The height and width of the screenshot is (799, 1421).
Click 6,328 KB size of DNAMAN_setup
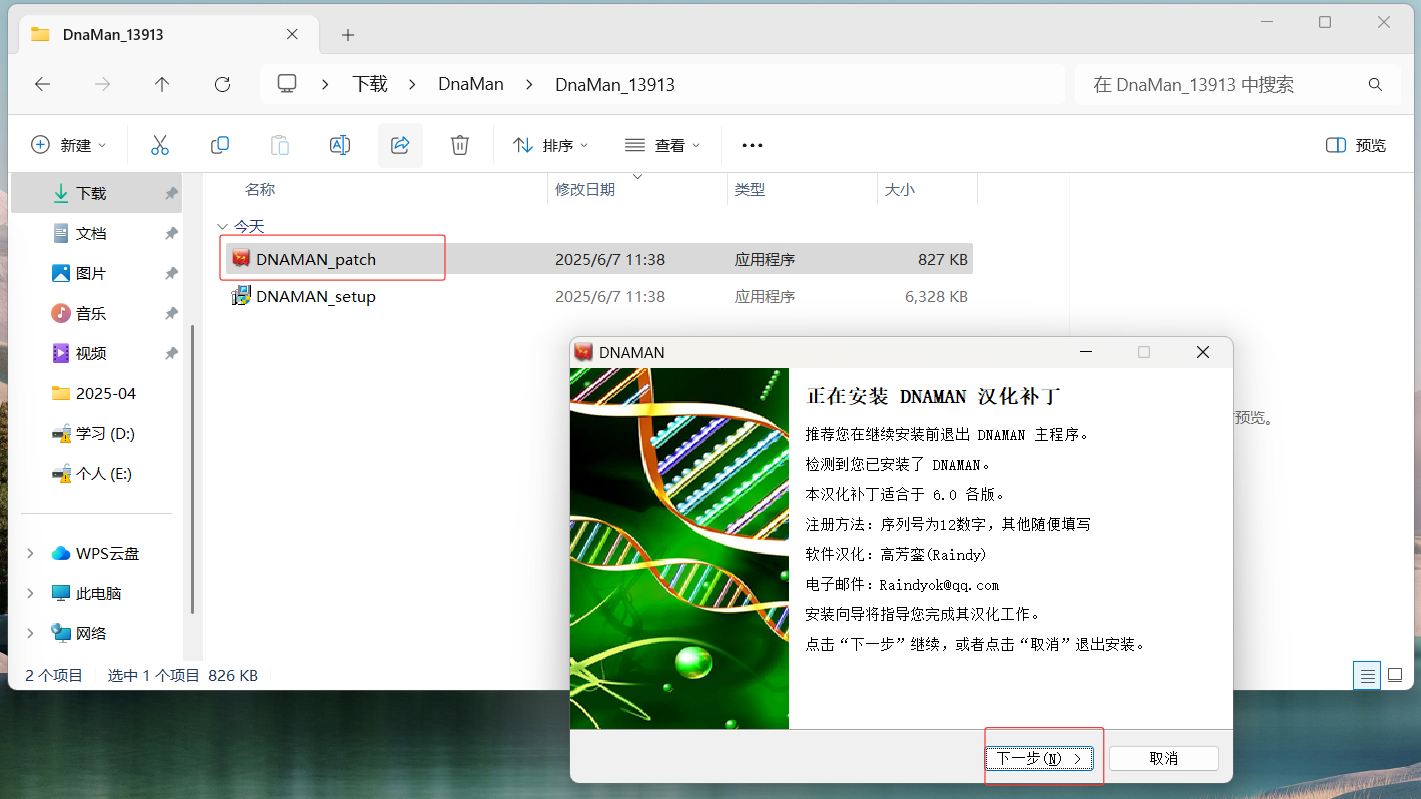point(936,296)
